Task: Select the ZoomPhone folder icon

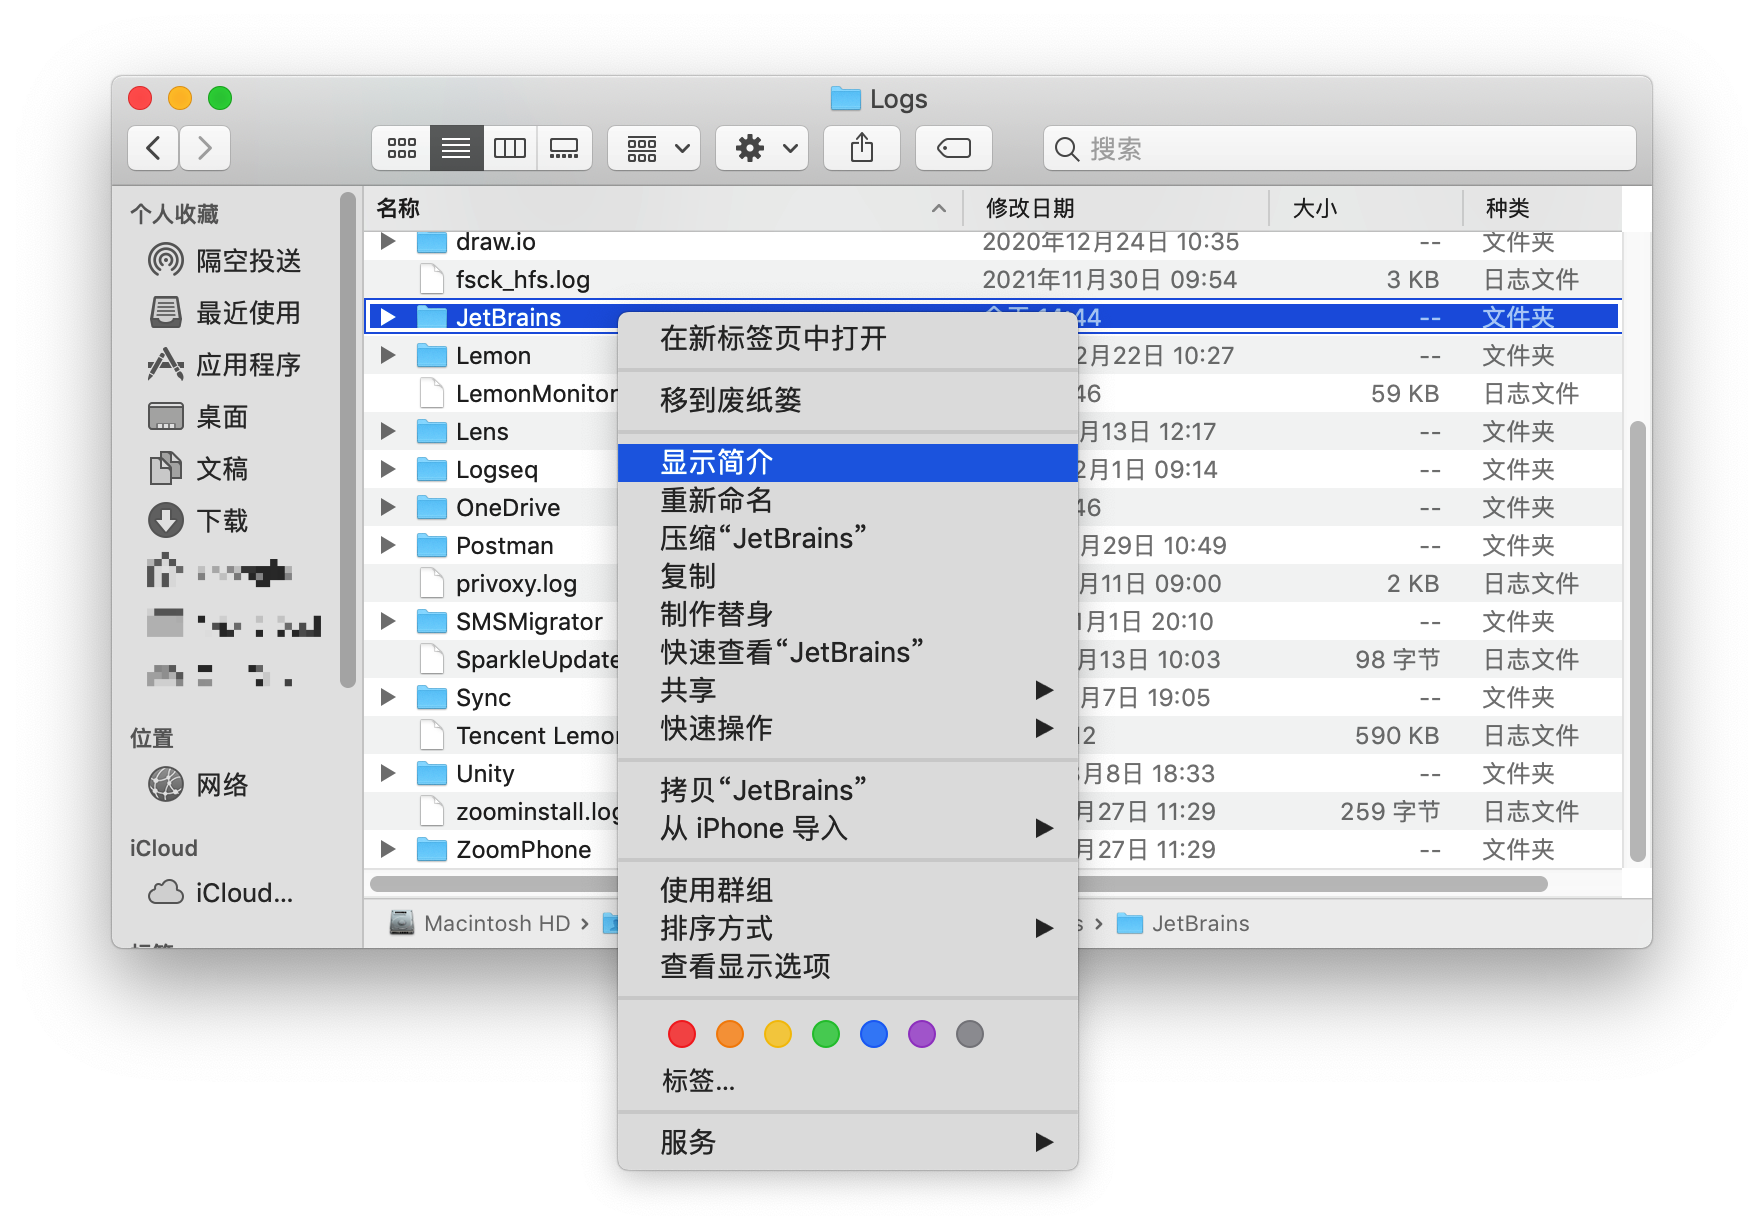Action: coord(432,849)
